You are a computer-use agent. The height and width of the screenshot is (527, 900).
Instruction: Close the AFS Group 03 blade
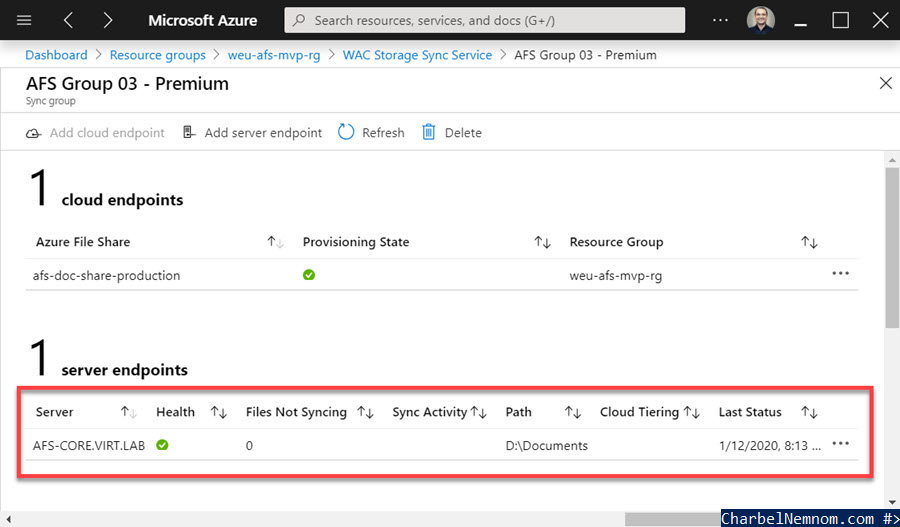pyautogui.click(x=886, y=83)
